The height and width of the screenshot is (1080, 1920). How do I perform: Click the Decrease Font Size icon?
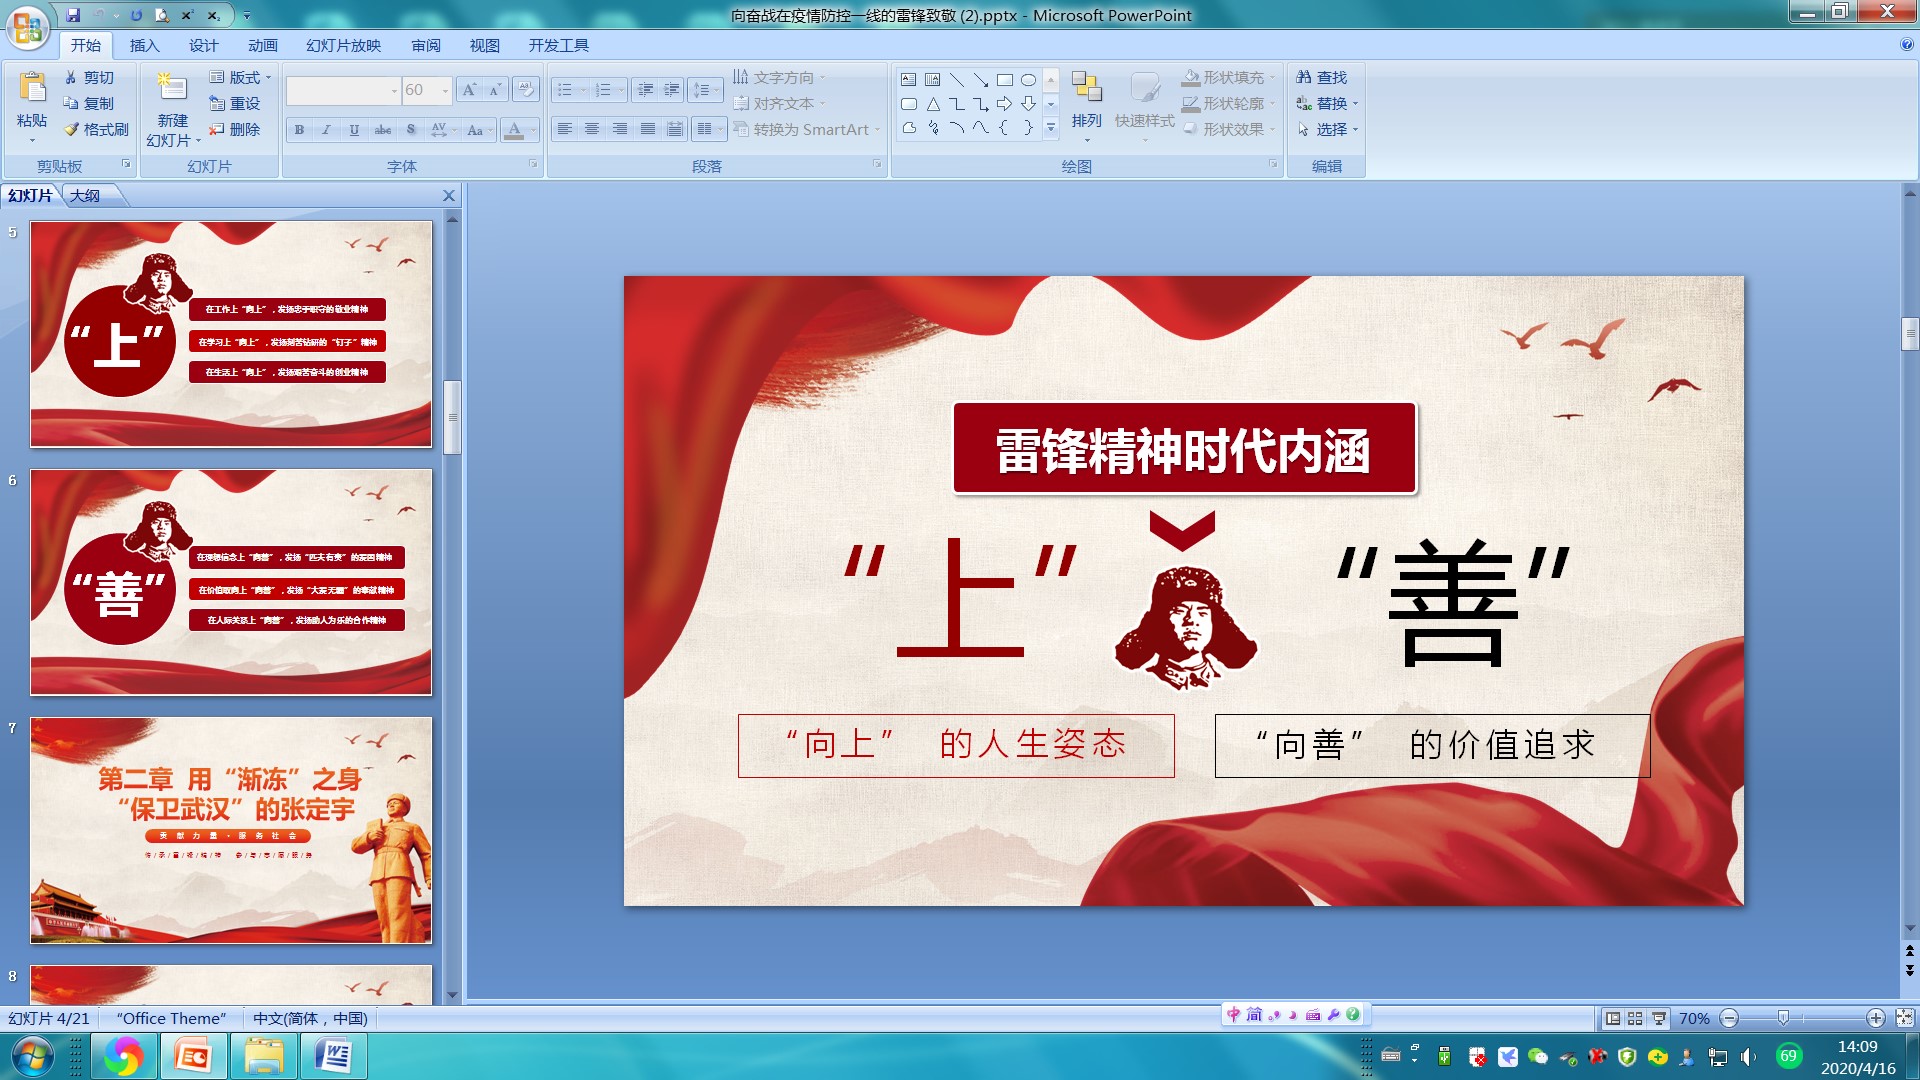coord(495,90)
